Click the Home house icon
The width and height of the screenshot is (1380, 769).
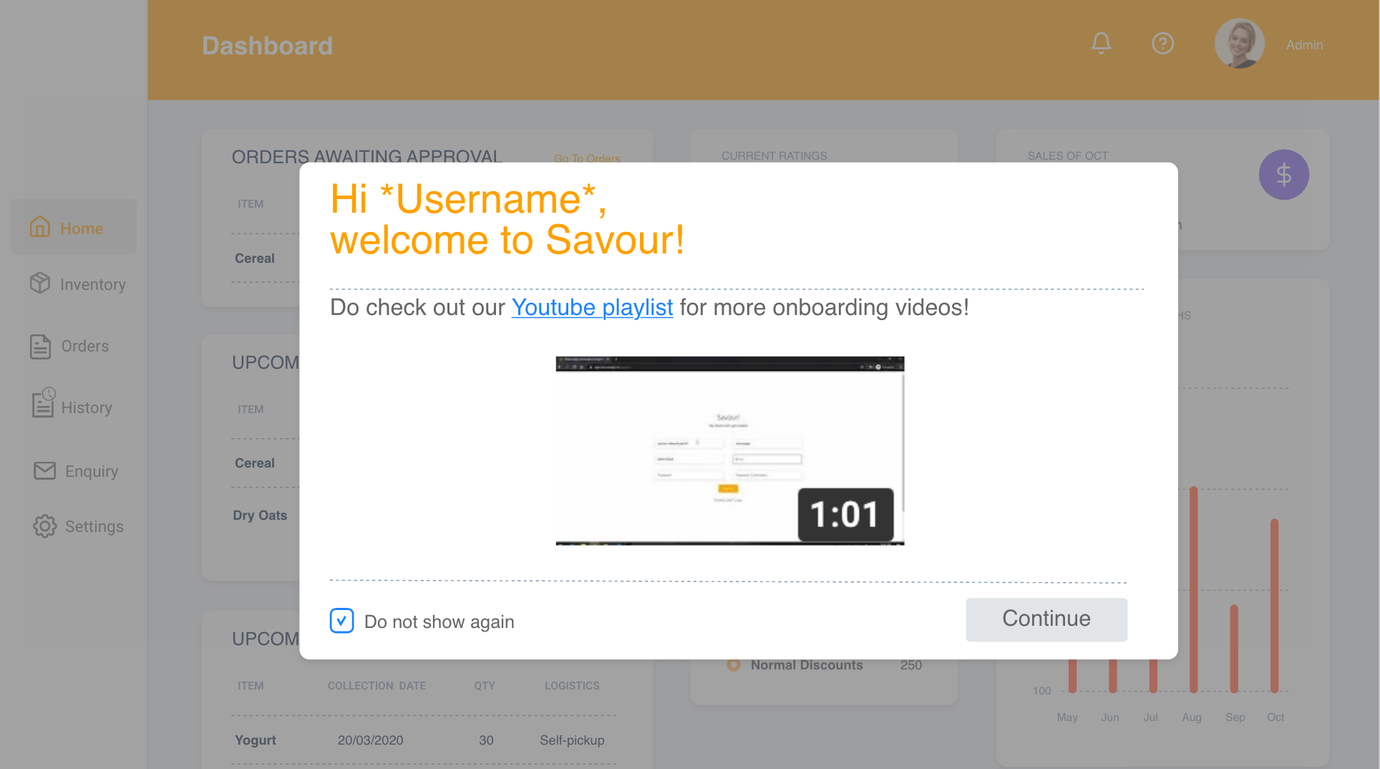(40, 227)
